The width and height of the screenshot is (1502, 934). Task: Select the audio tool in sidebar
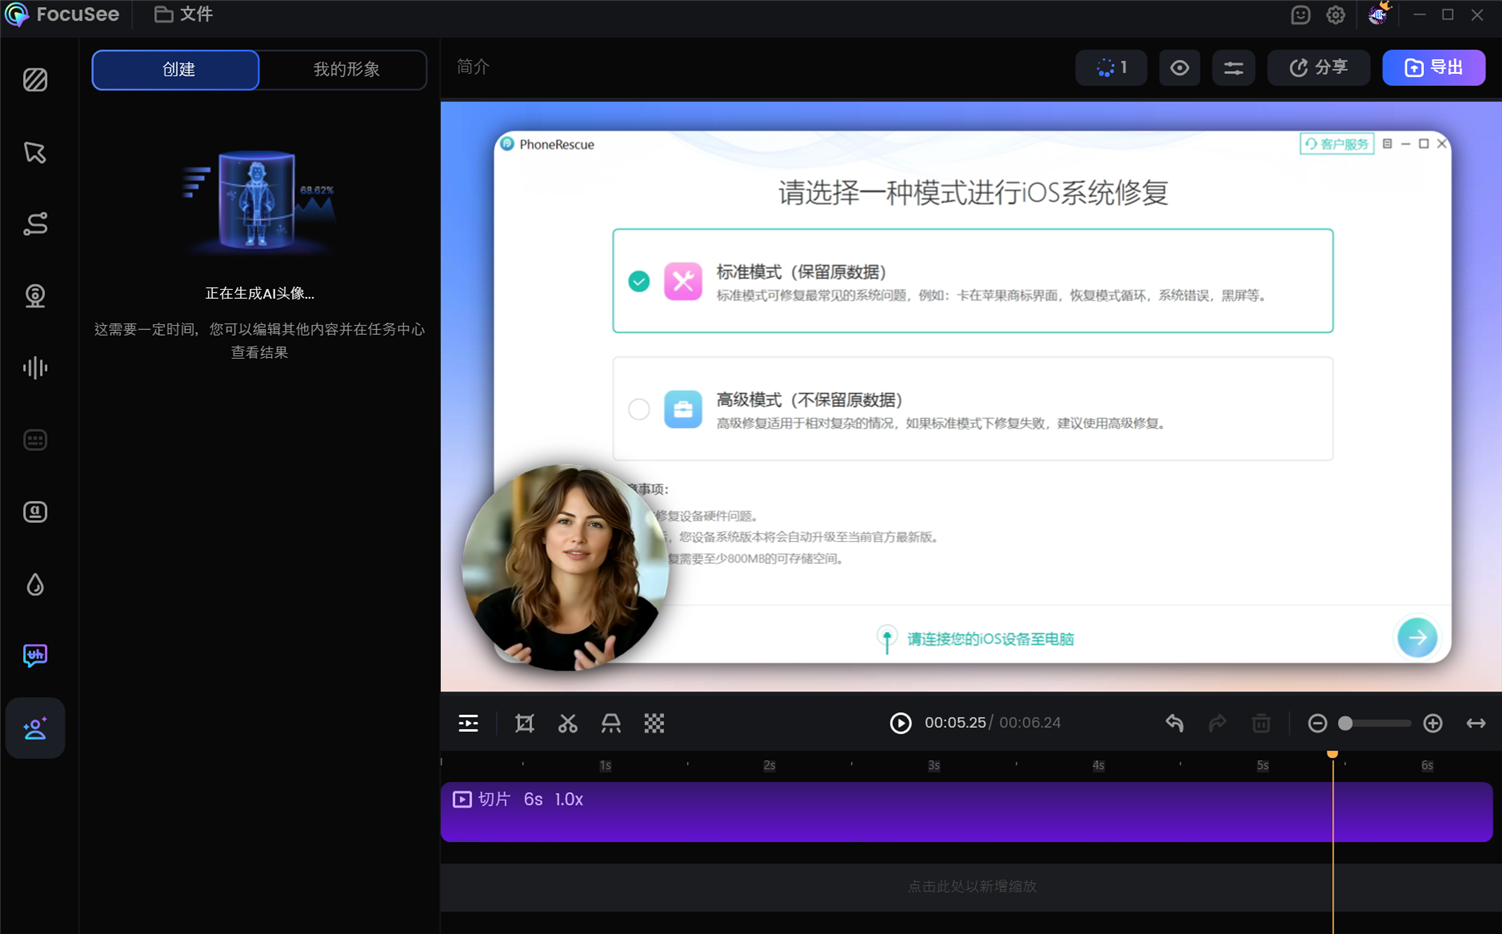tap(35, 367)
